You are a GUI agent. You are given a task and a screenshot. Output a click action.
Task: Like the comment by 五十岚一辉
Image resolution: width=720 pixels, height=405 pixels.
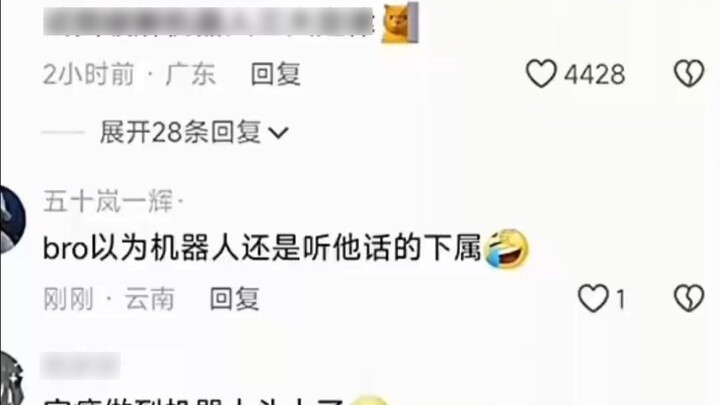(592, 298)
